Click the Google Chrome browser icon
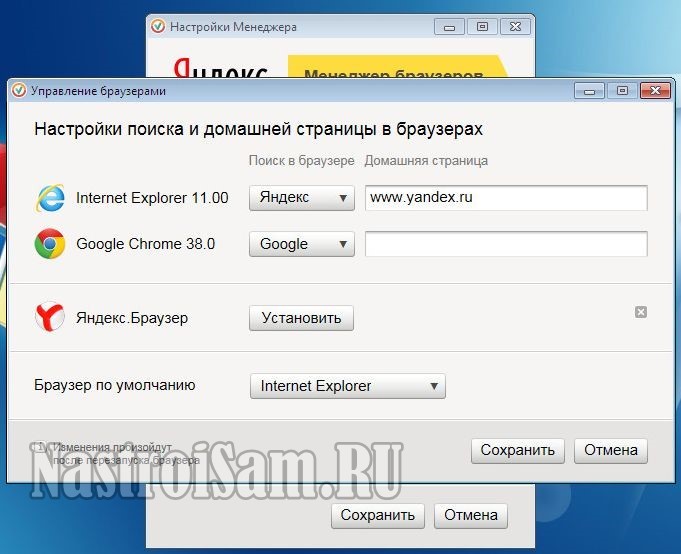The image size is (681, 554). pos(50,244)
